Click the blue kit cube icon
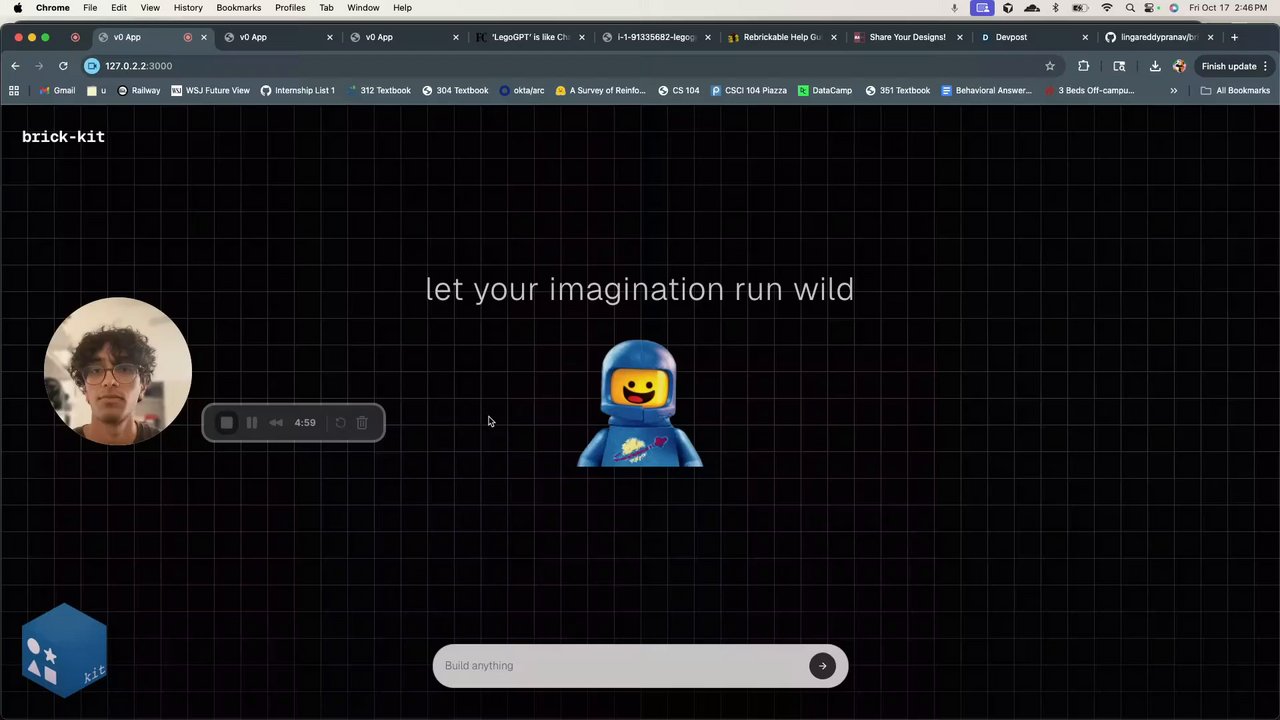Image resolution: width=1280 pixels, height=720 pixels. tap(65, 650)
